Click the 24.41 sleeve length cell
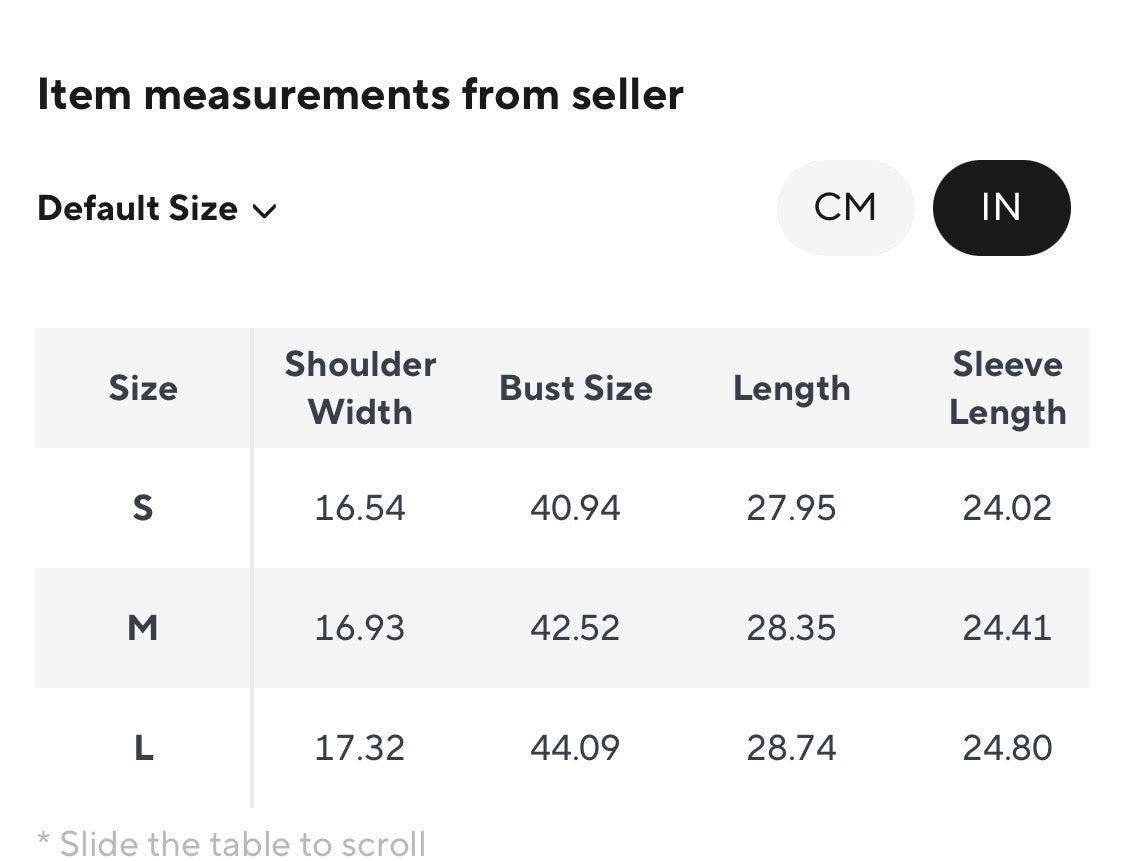 coord(1007,628)
